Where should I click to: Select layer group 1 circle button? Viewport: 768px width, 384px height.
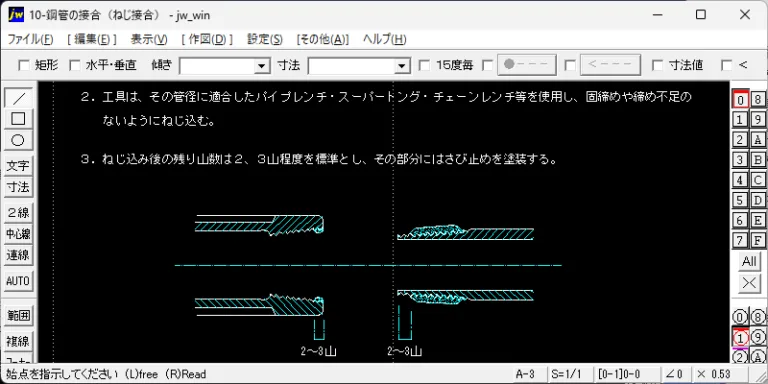(x=741, y=337)
